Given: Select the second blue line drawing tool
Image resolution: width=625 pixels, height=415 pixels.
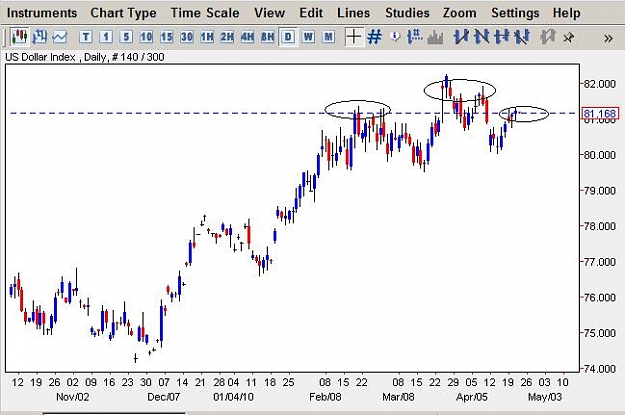Looking at the screenshot, I should [x=482, y=37].
